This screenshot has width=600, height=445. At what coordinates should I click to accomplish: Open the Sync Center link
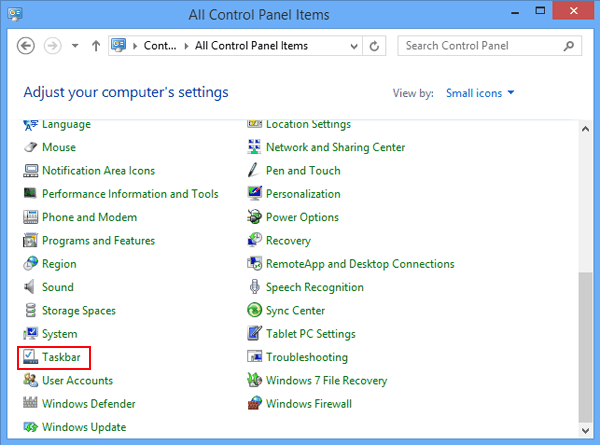click(x=295, y=311)
